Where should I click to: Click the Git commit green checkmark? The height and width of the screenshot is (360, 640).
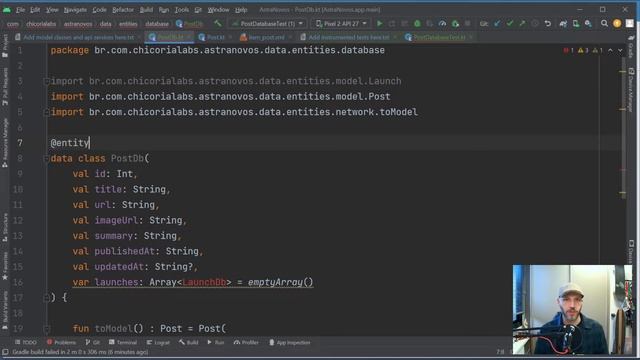click(509, 24)
